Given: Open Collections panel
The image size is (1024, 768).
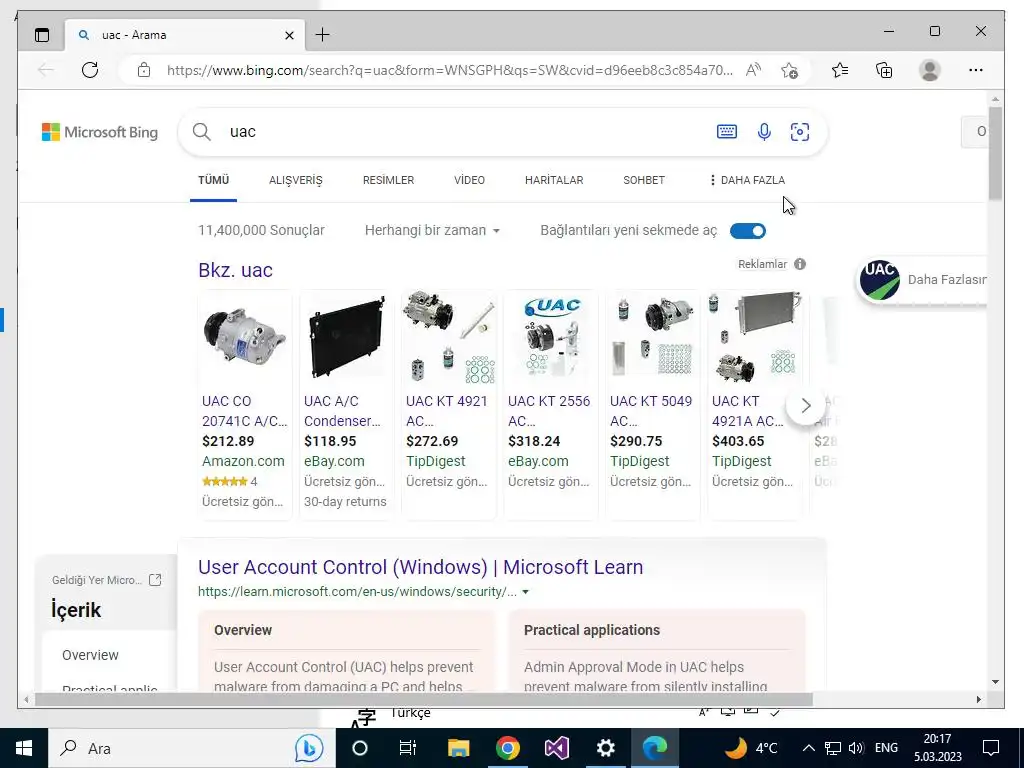Looking at the screenshot, I should coord(884,70).
